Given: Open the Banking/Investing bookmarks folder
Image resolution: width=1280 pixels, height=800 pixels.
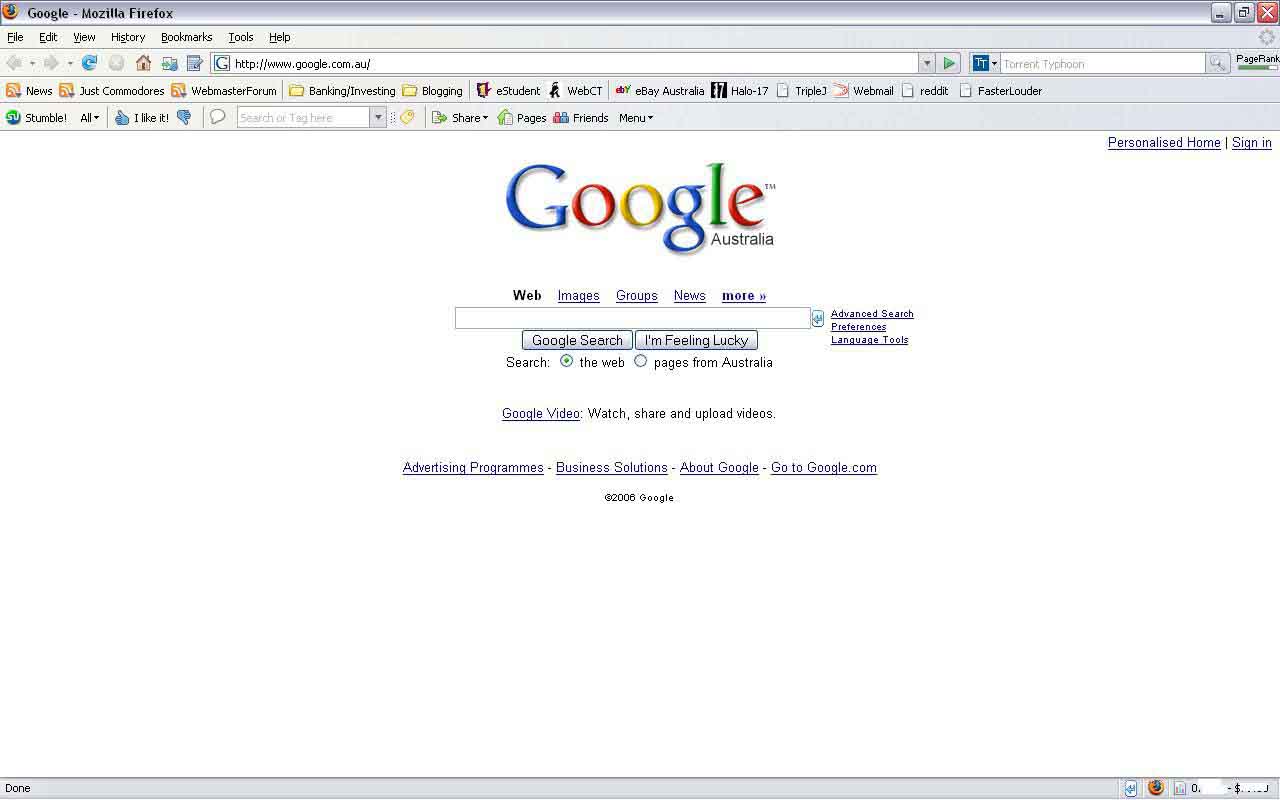Looking at the screenshot, I should 342,91.
